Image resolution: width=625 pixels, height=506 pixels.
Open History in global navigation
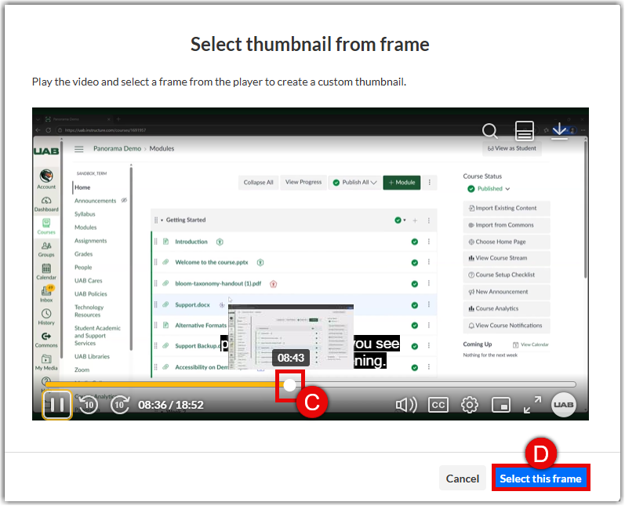tap(46, 317)
